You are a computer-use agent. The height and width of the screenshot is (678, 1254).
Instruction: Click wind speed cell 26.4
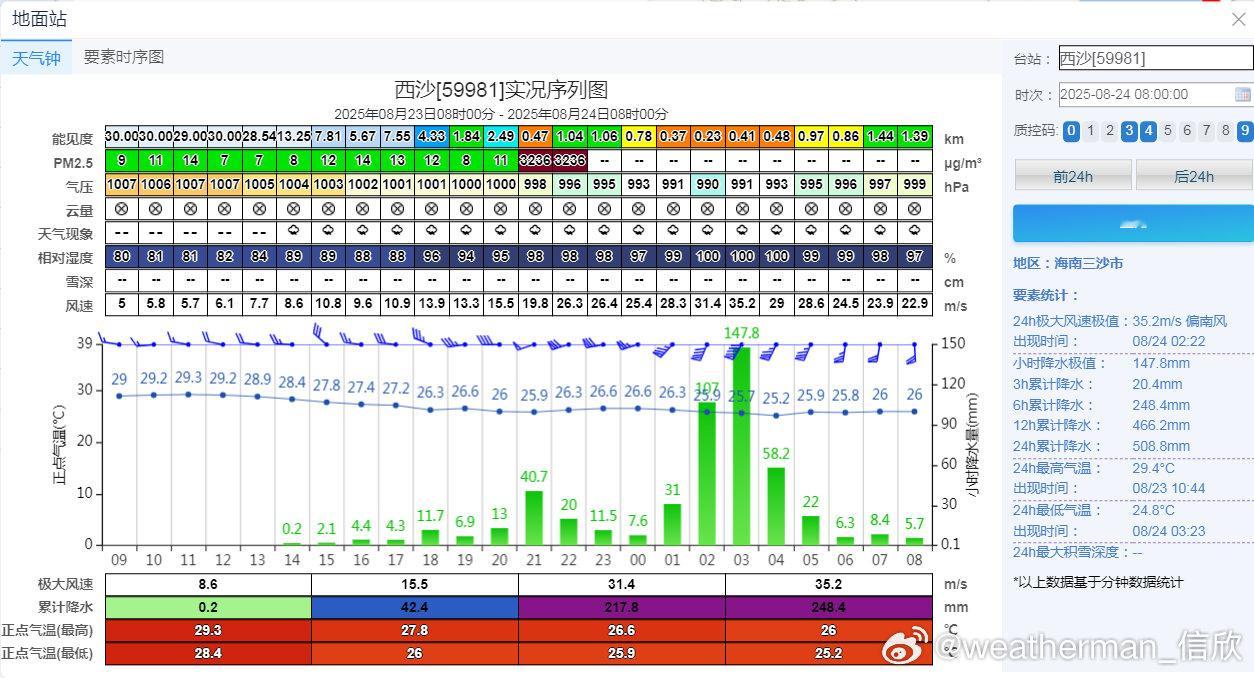tap(604, 304)
